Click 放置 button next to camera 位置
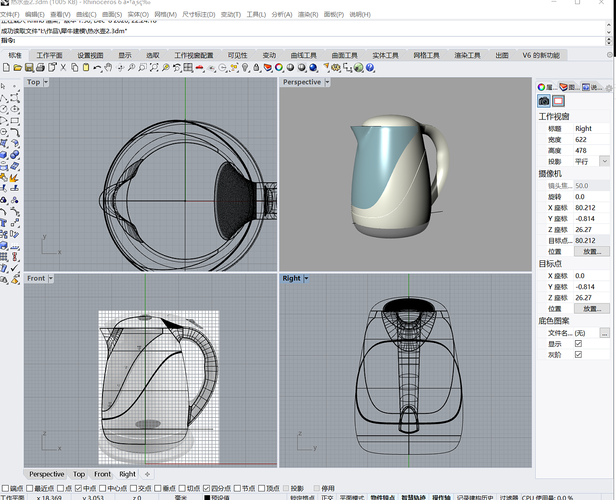 pyautogui.click(x=592, y=251)
